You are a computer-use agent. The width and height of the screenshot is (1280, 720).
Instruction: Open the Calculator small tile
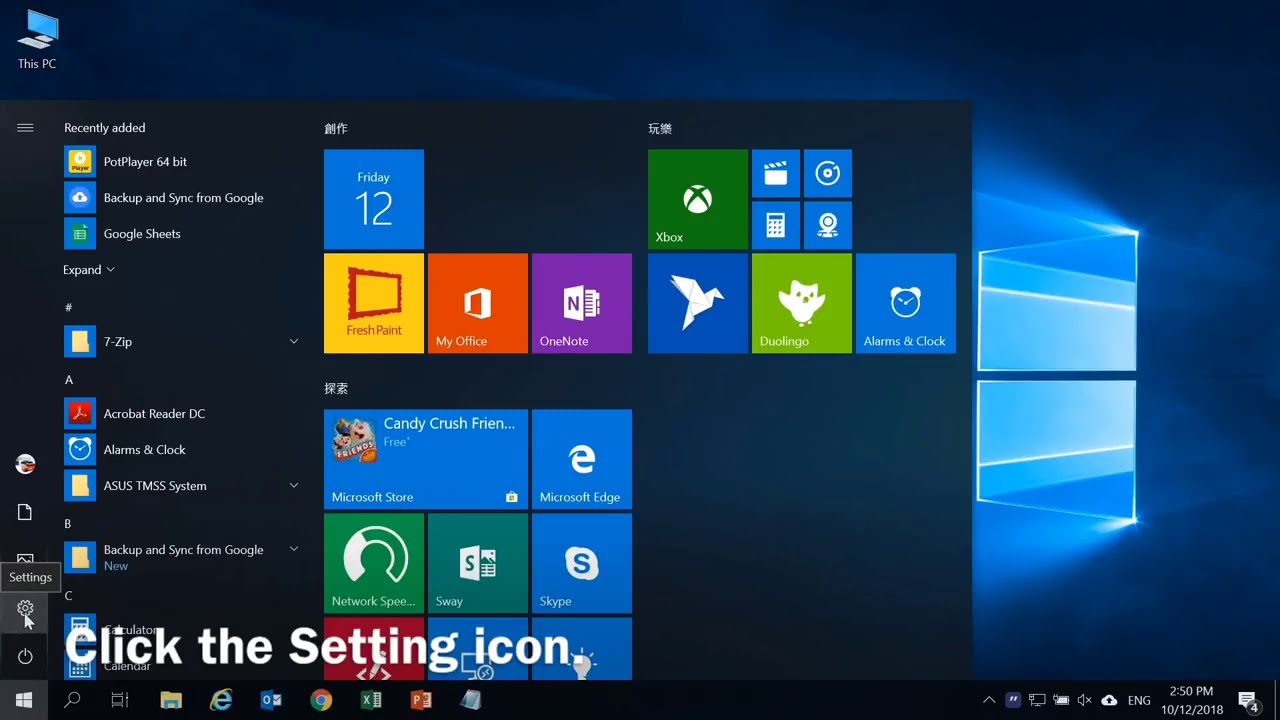point(776,225)
